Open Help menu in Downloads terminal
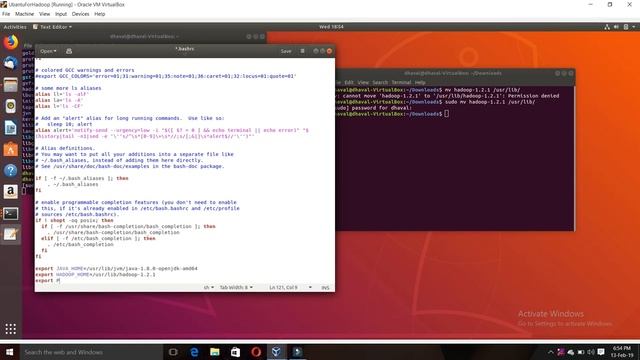Viewport: 640px width, 360px height. pyautogui.click(x=420, y=82)
